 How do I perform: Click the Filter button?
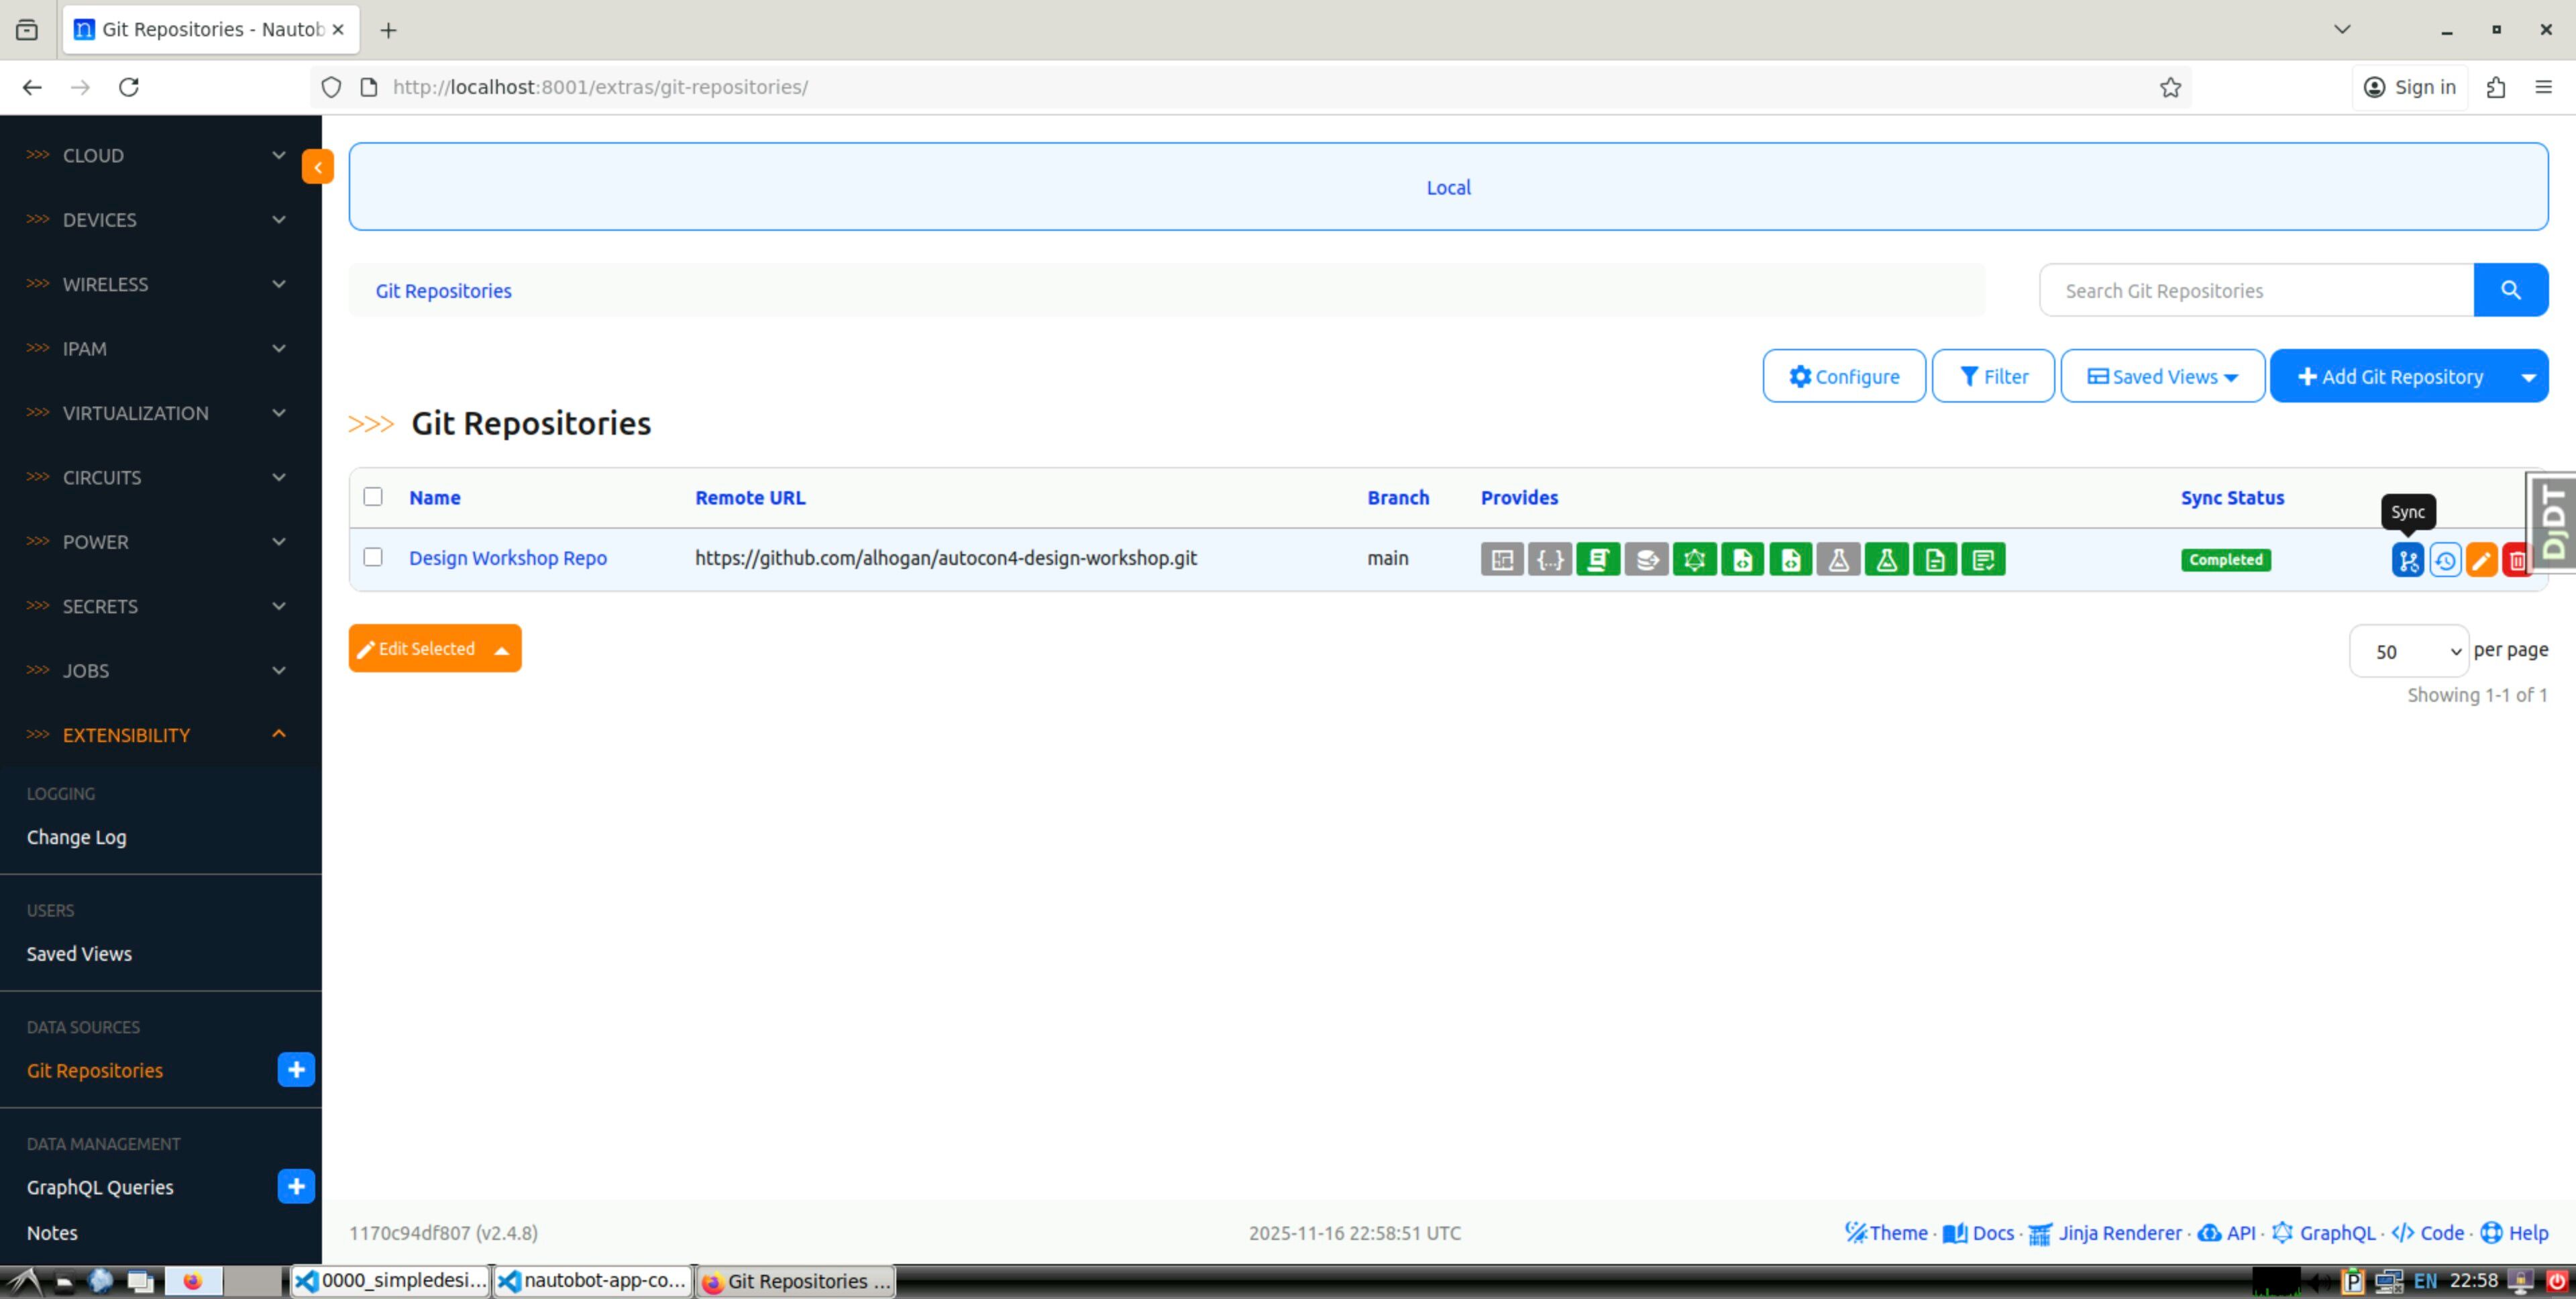[1993, 376]
